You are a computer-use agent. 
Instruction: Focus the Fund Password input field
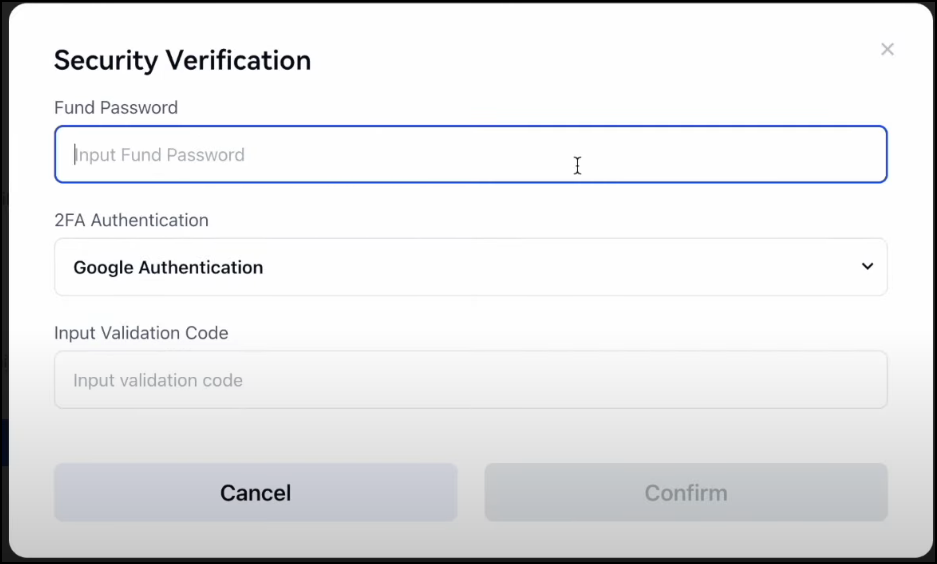click(x=470, y=155)
